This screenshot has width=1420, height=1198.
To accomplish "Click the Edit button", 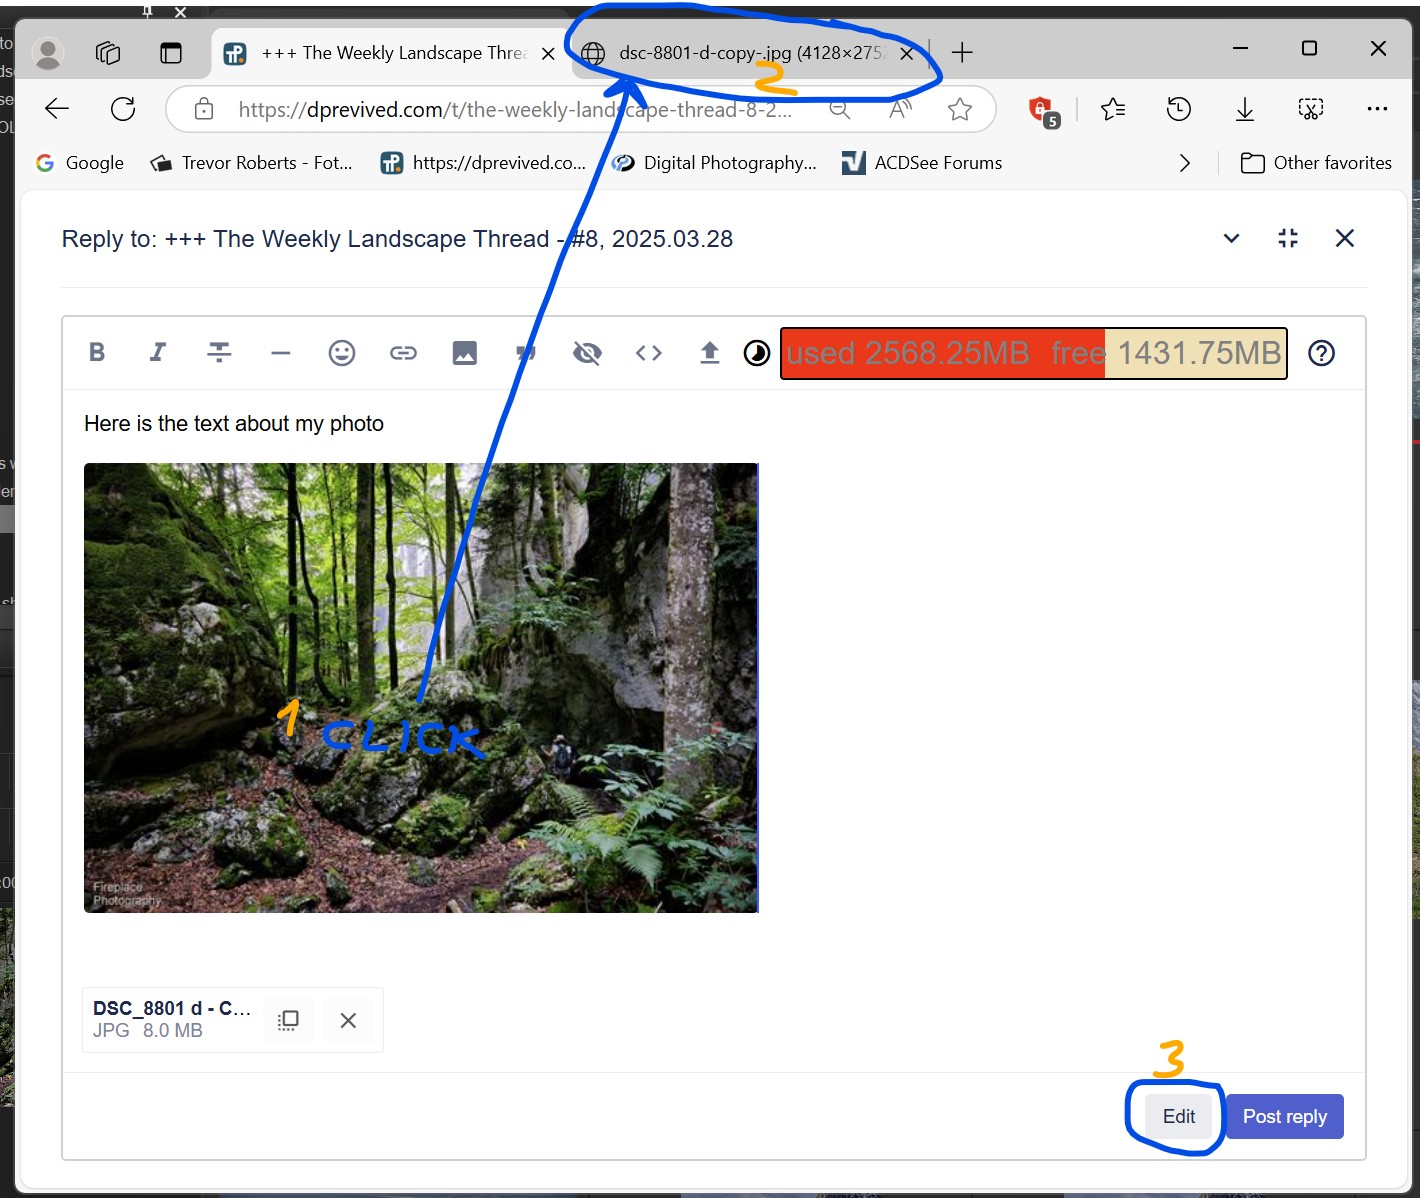I will pos(1178,1116).
